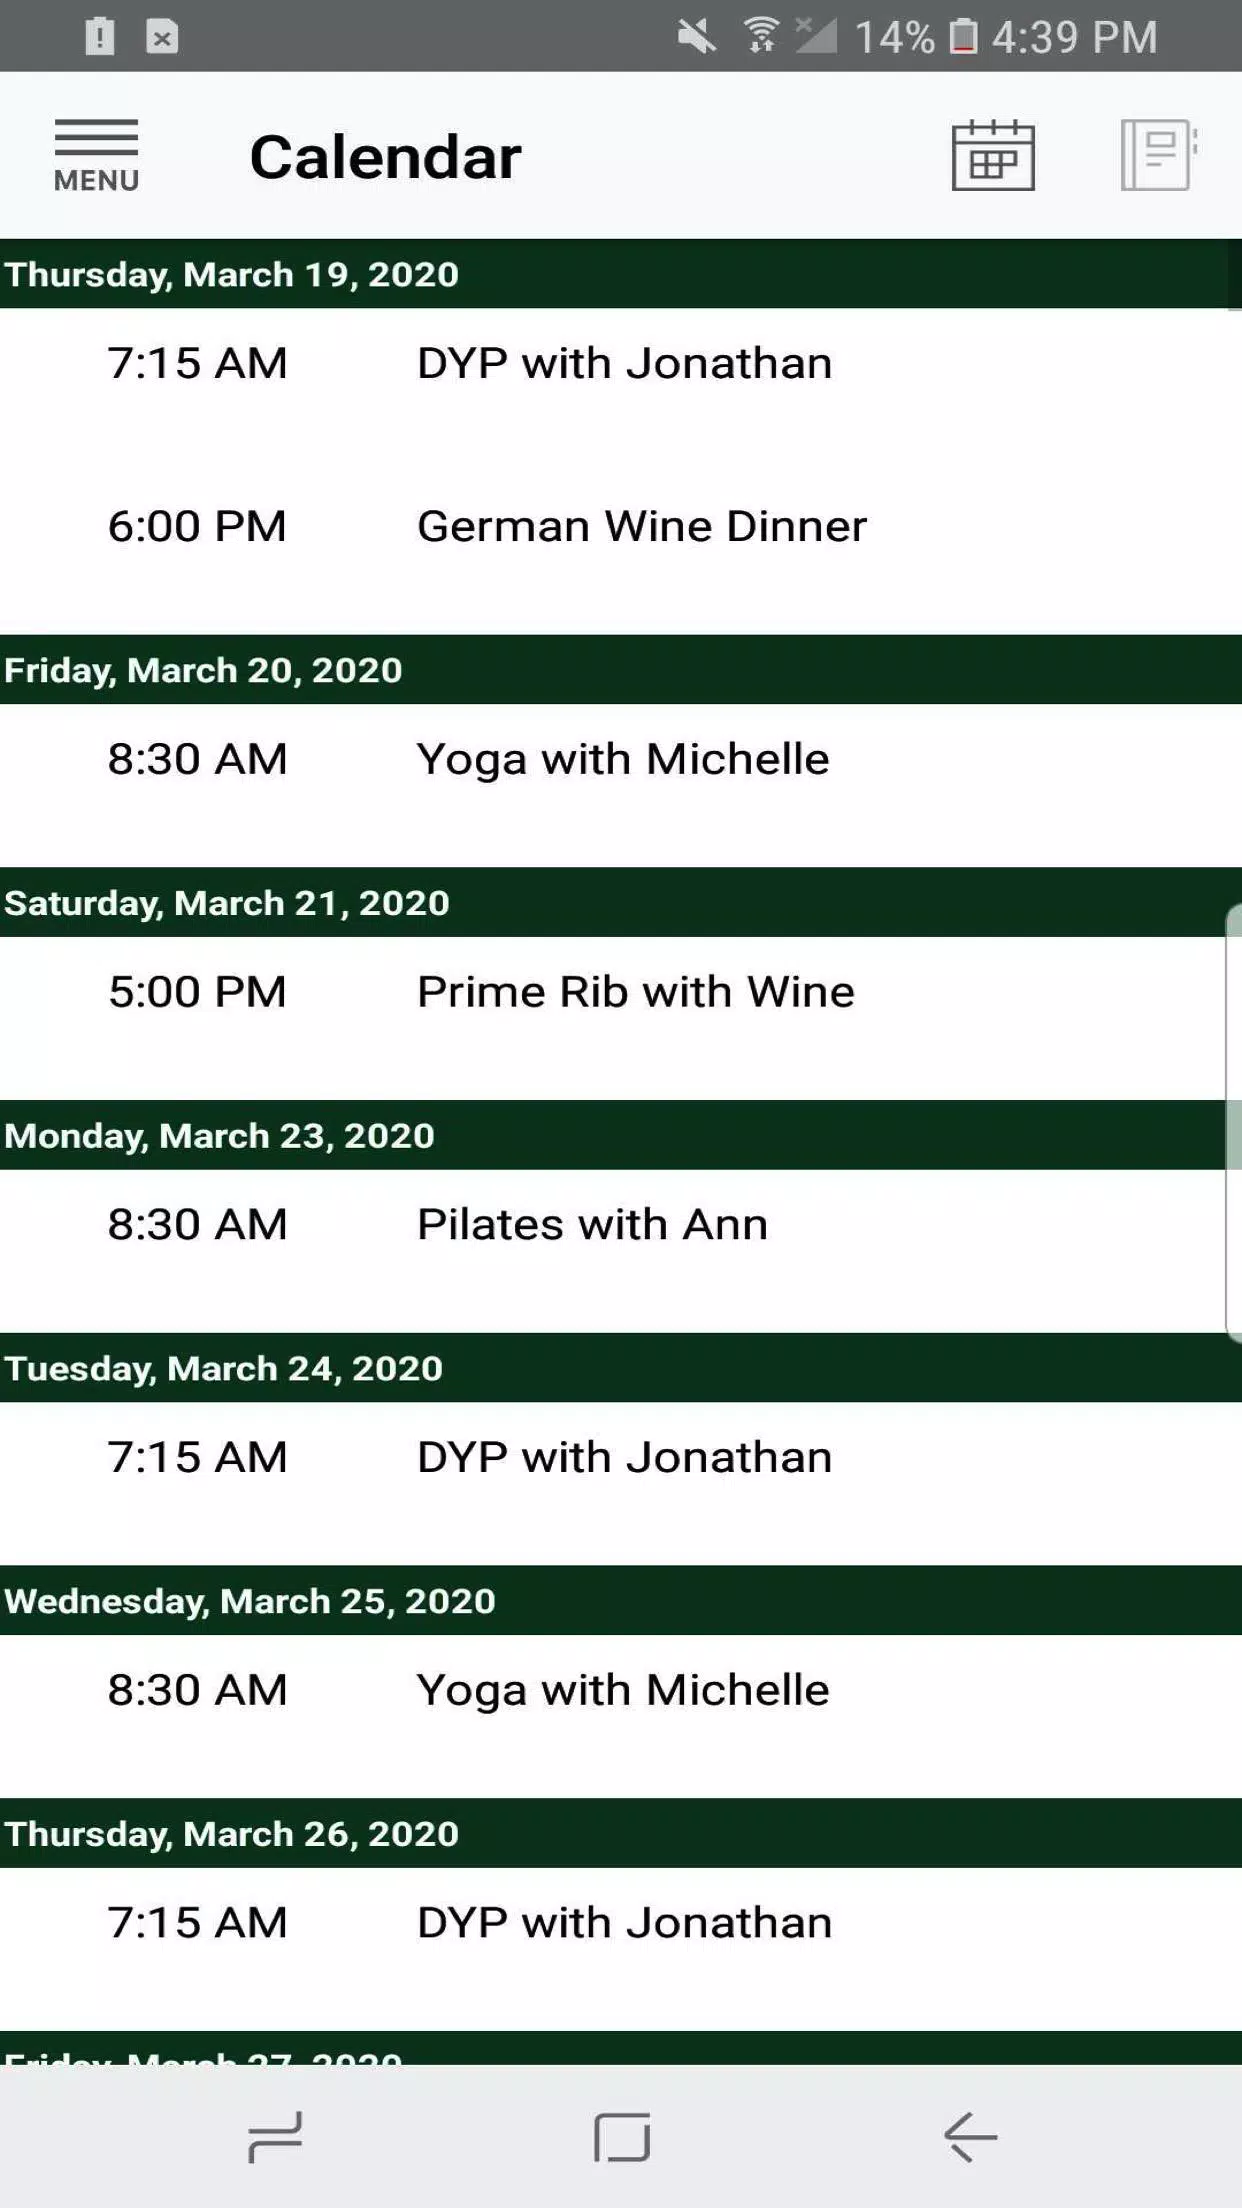Open DYP with Jonathan on March 19
Screen dimensions: 1242x2208
pyautogui.click(x=621, y=364)
